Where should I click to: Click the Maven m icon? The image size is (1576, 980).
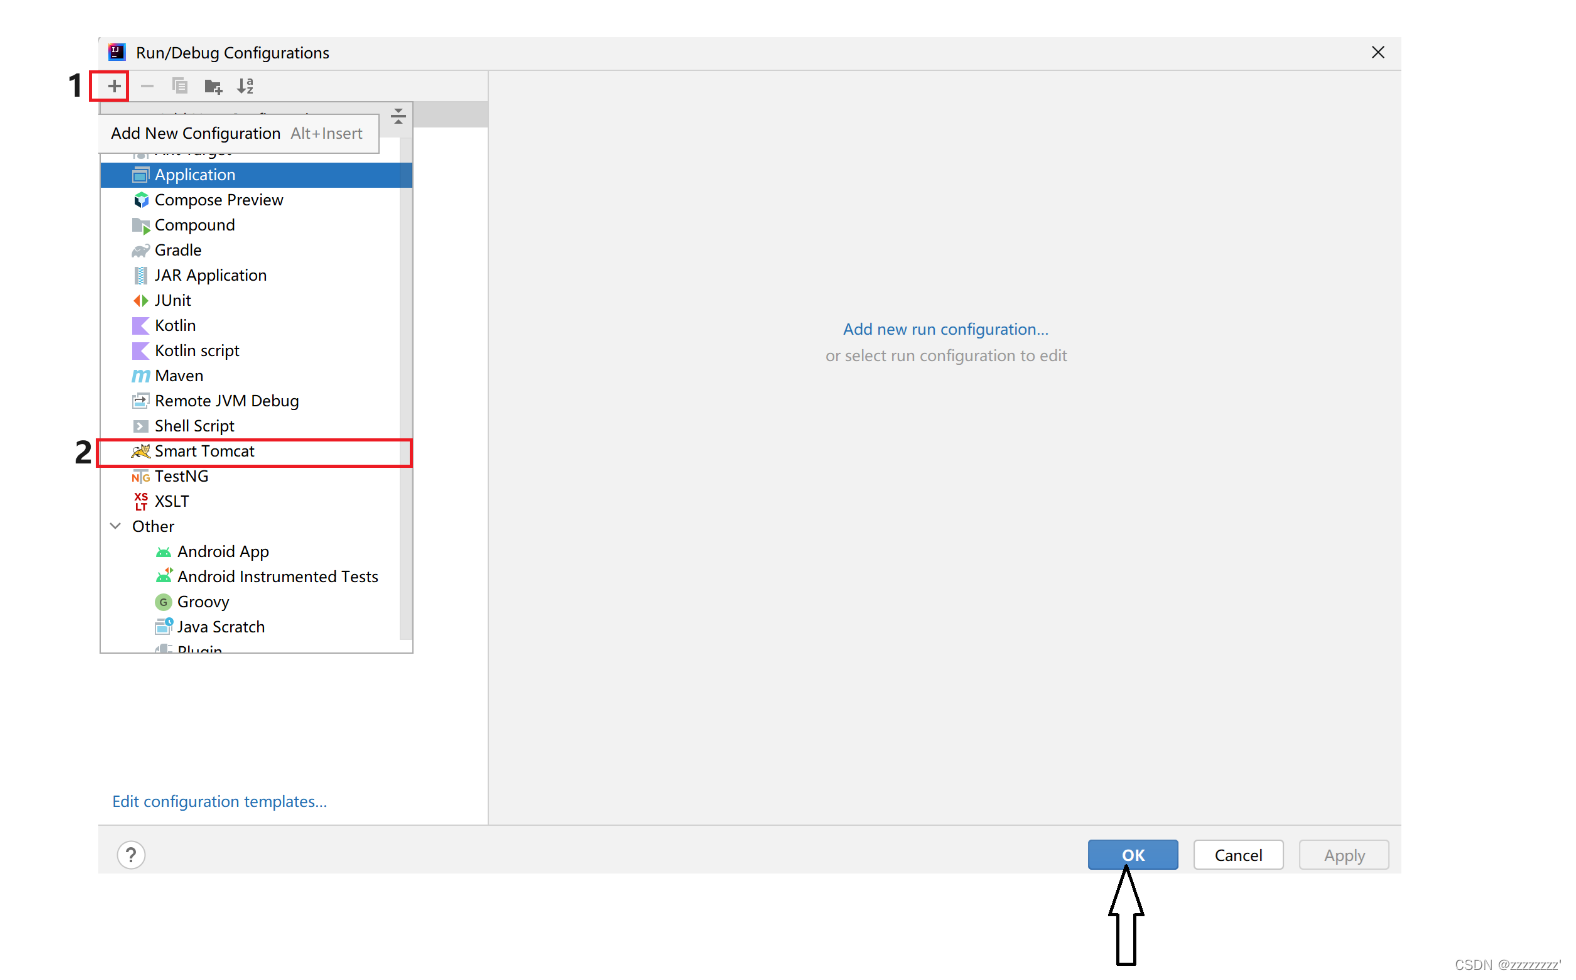click(x=141, y=376)
